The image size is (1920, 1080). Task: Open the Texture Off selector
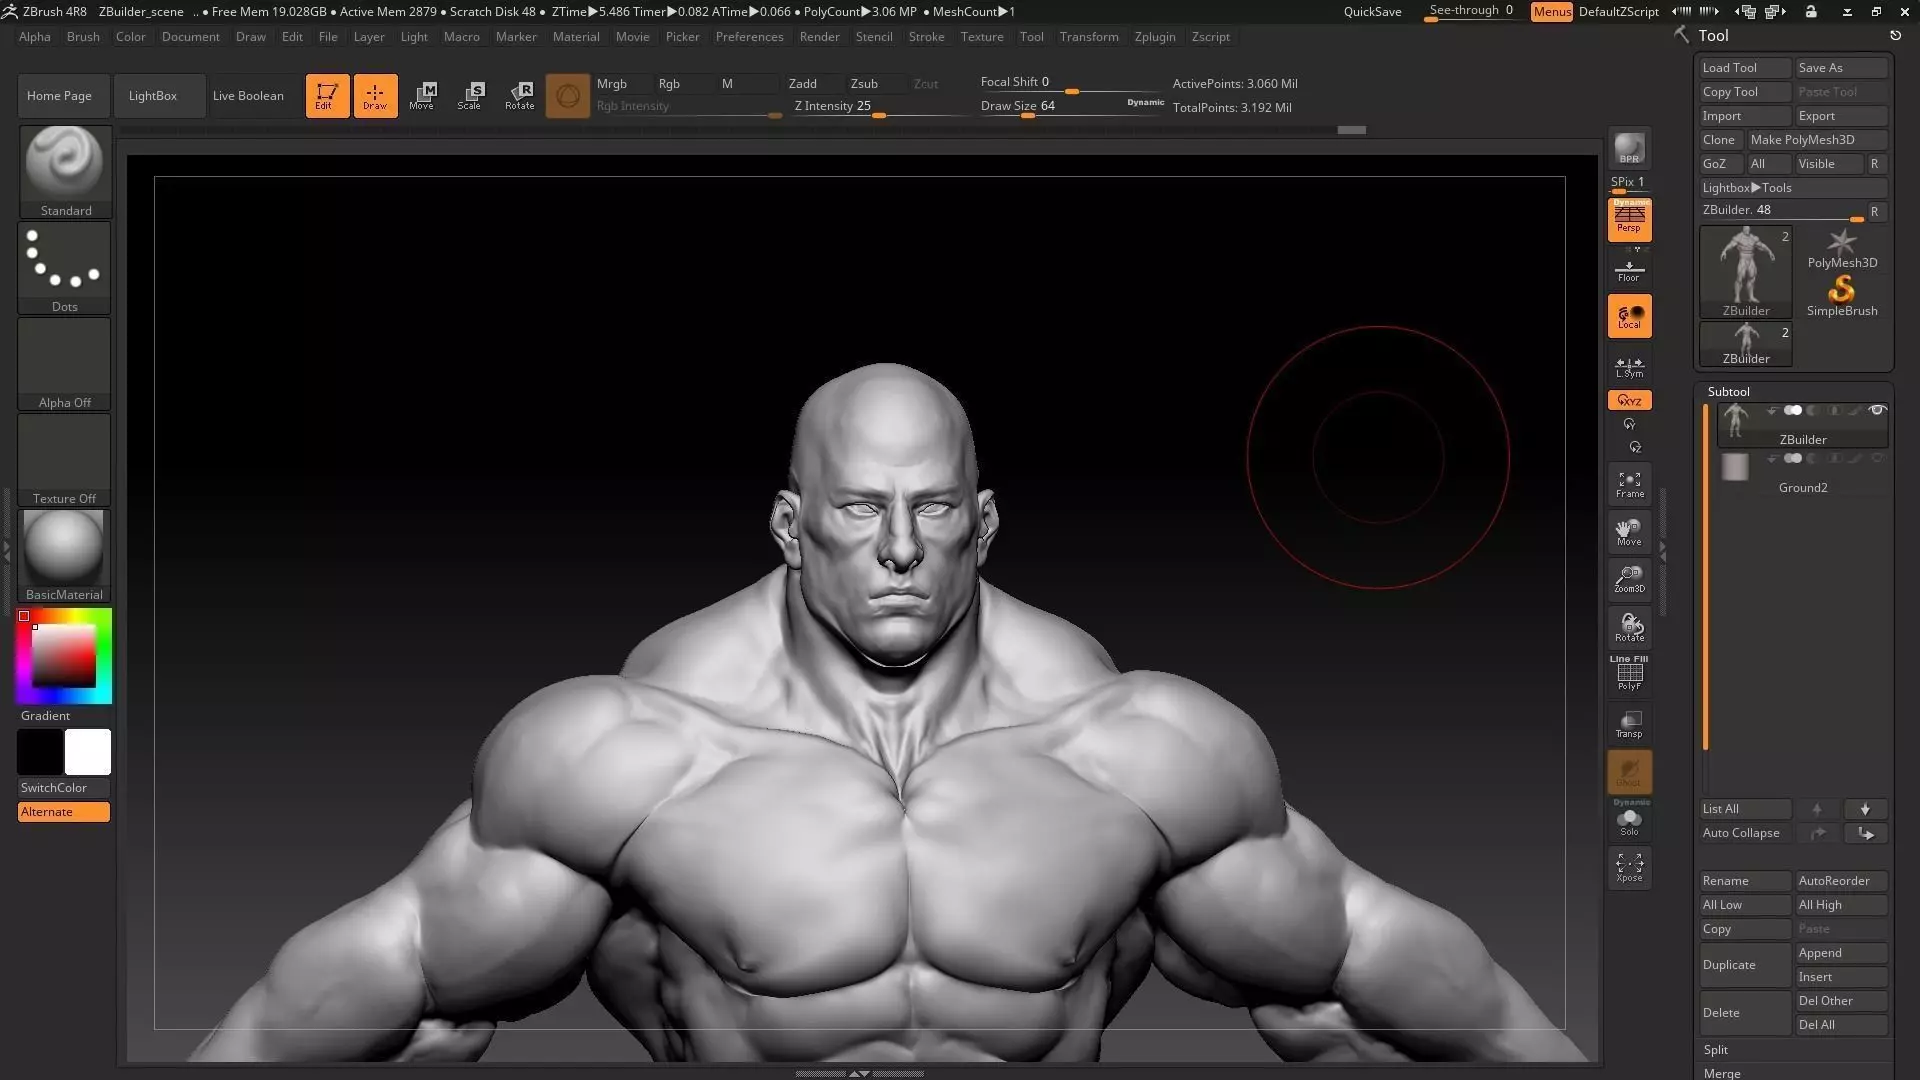[x=65, y=460]
